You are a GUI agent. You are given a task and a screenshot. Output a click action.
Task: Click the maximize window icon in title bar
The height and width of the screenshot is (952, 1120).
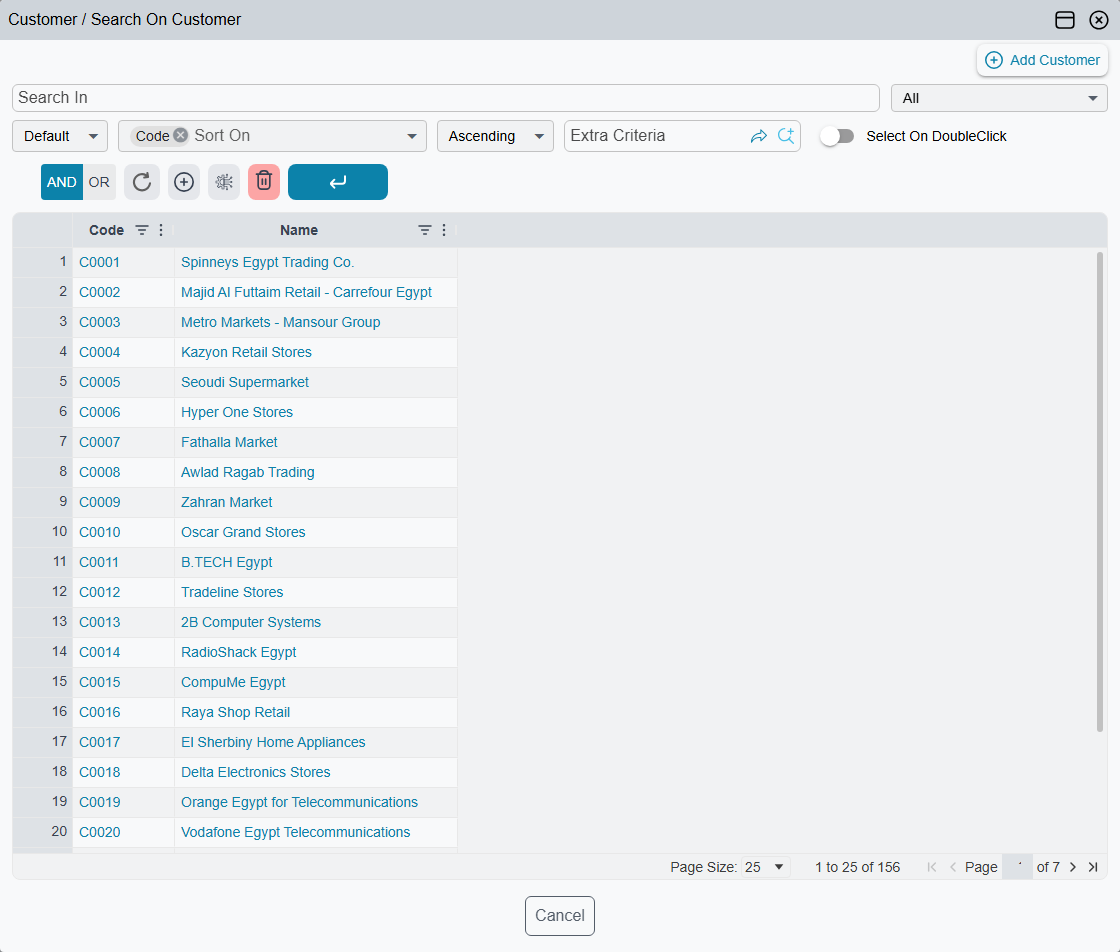click(1064, 20)
